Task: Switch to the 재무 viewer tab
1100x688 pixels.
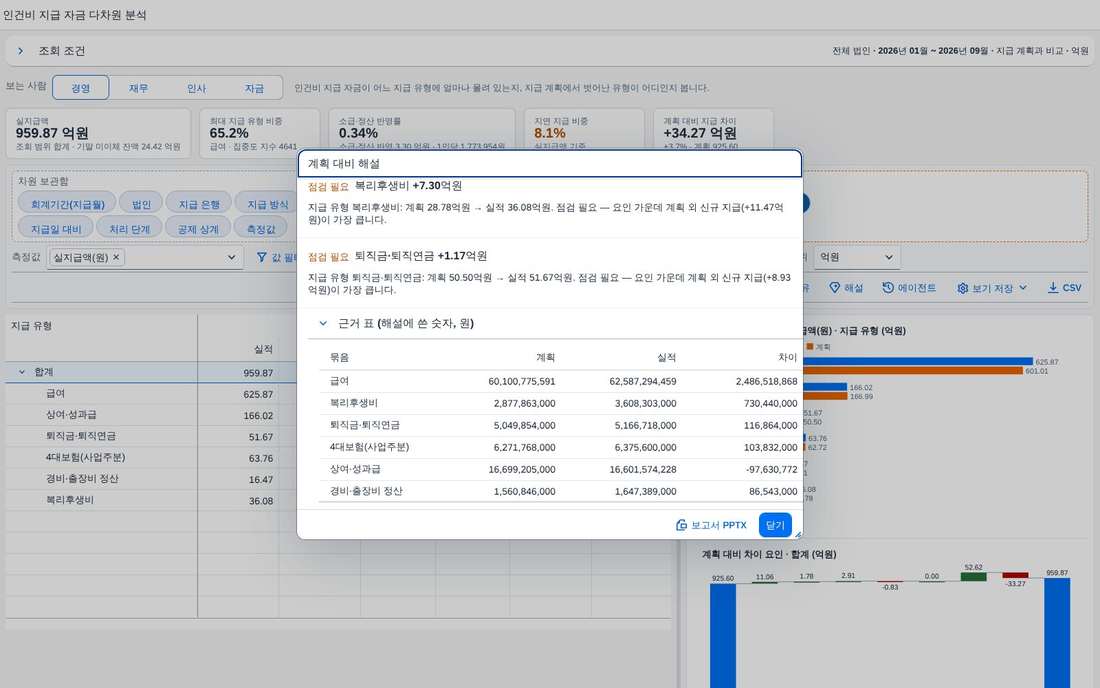Action: pyautogui.click(x=138, y=88)
